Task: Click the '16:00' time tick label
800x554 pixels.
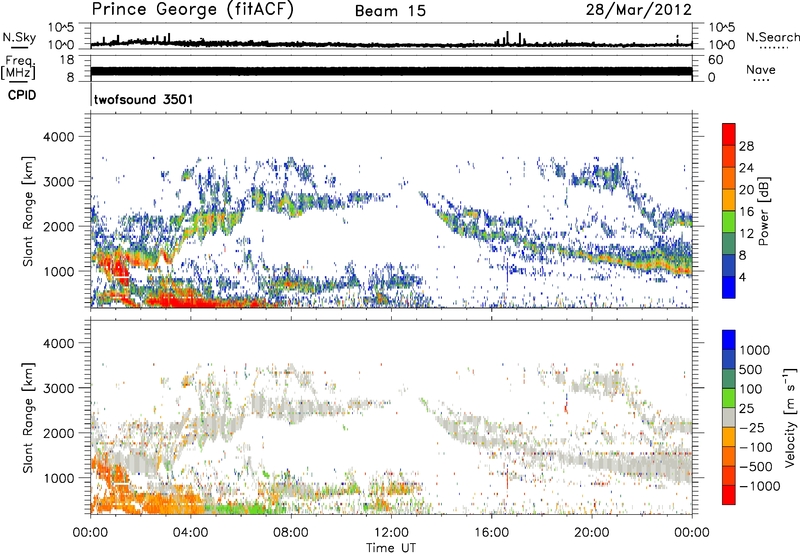Action: (491, 533)
